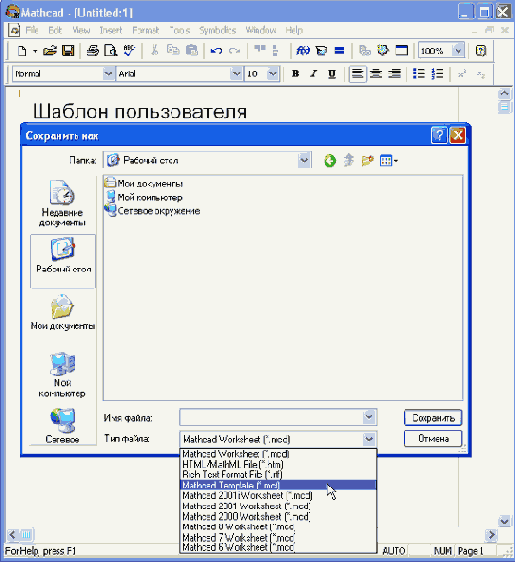Viewport: 515px width, 562px height.
Task: Click the Имя файла input field
Action: (x=271, y=418)
